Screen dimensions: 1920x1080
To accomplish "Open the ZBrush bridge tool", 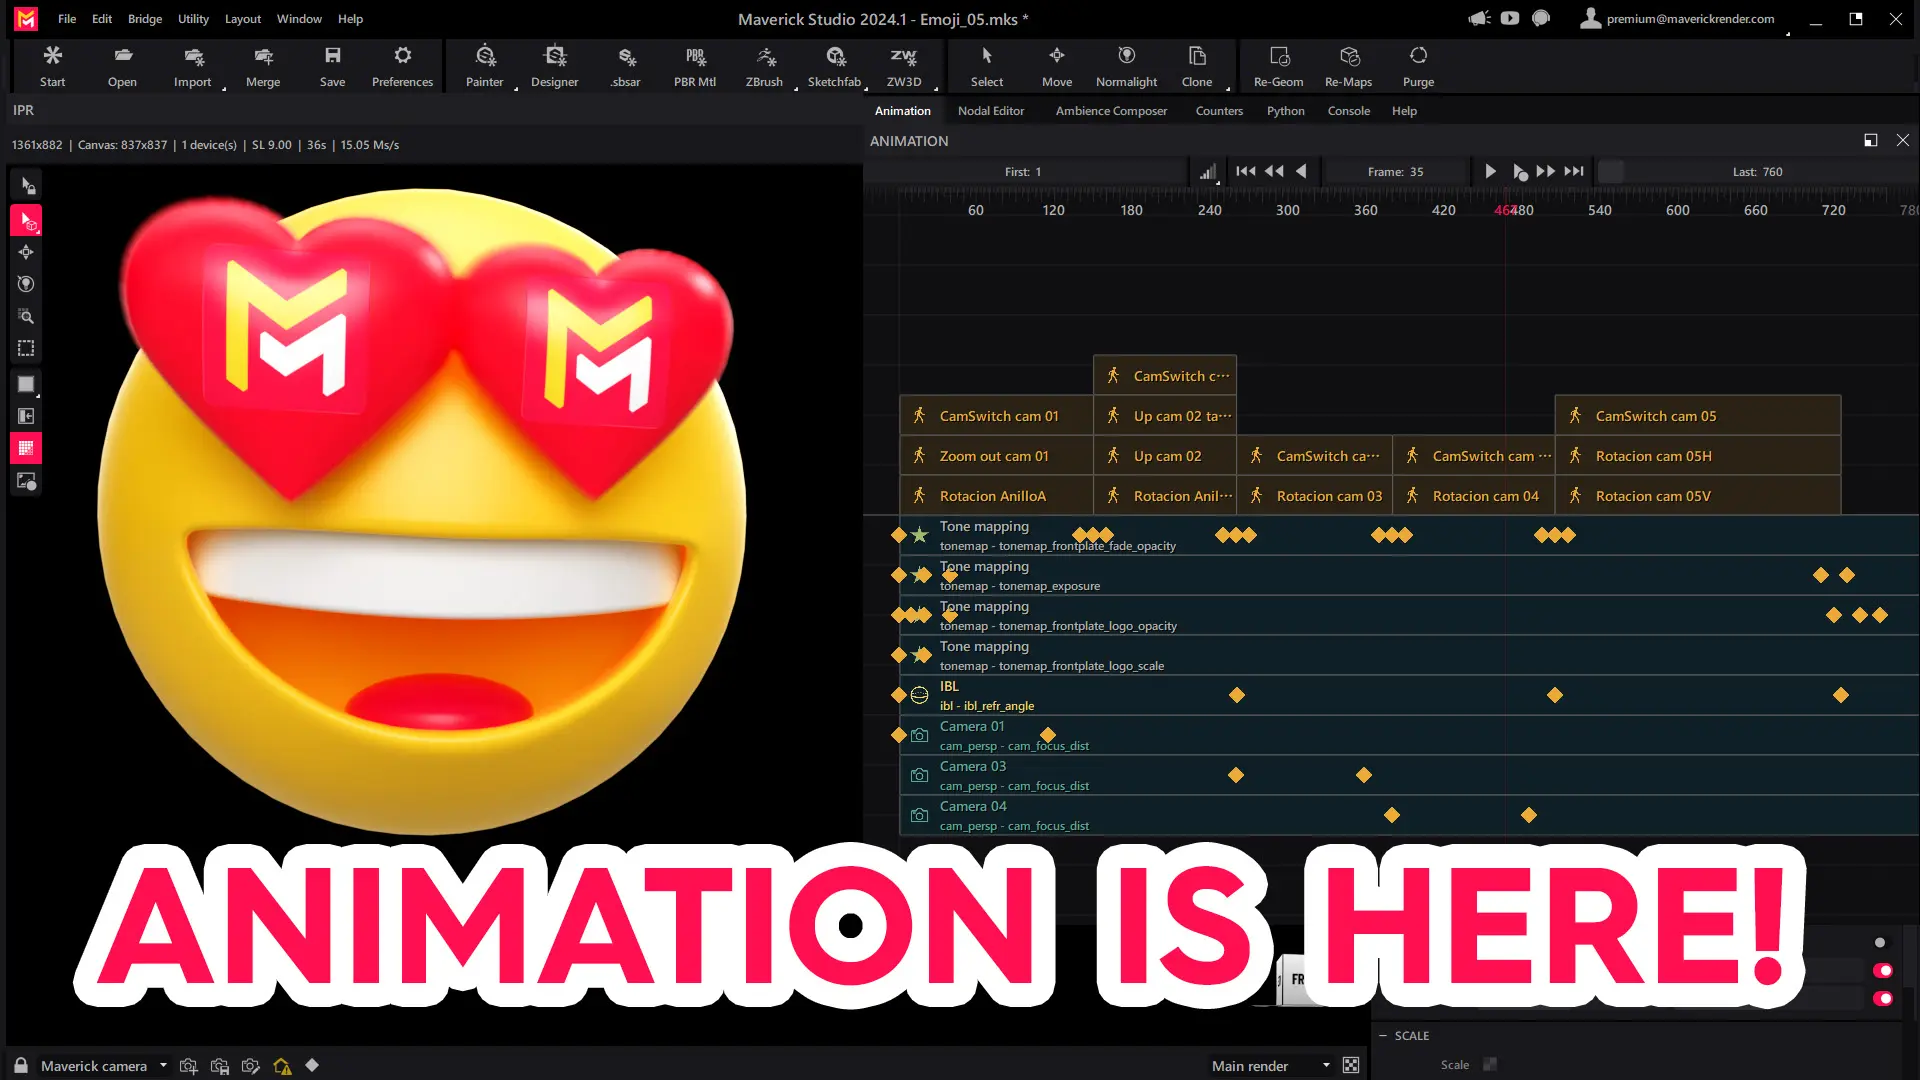I will [764, 65].
